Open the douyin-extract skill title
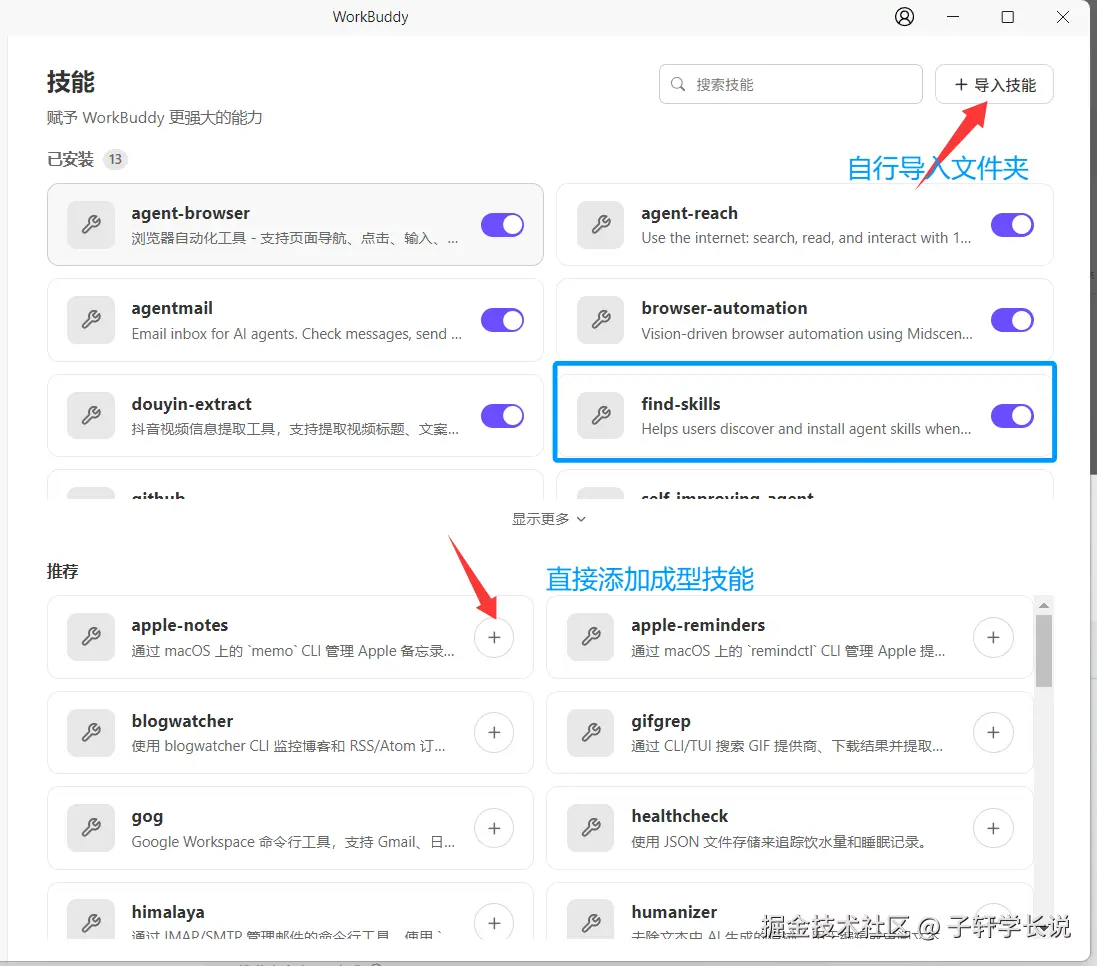1097x966 pixels. (x=192, y=404)
